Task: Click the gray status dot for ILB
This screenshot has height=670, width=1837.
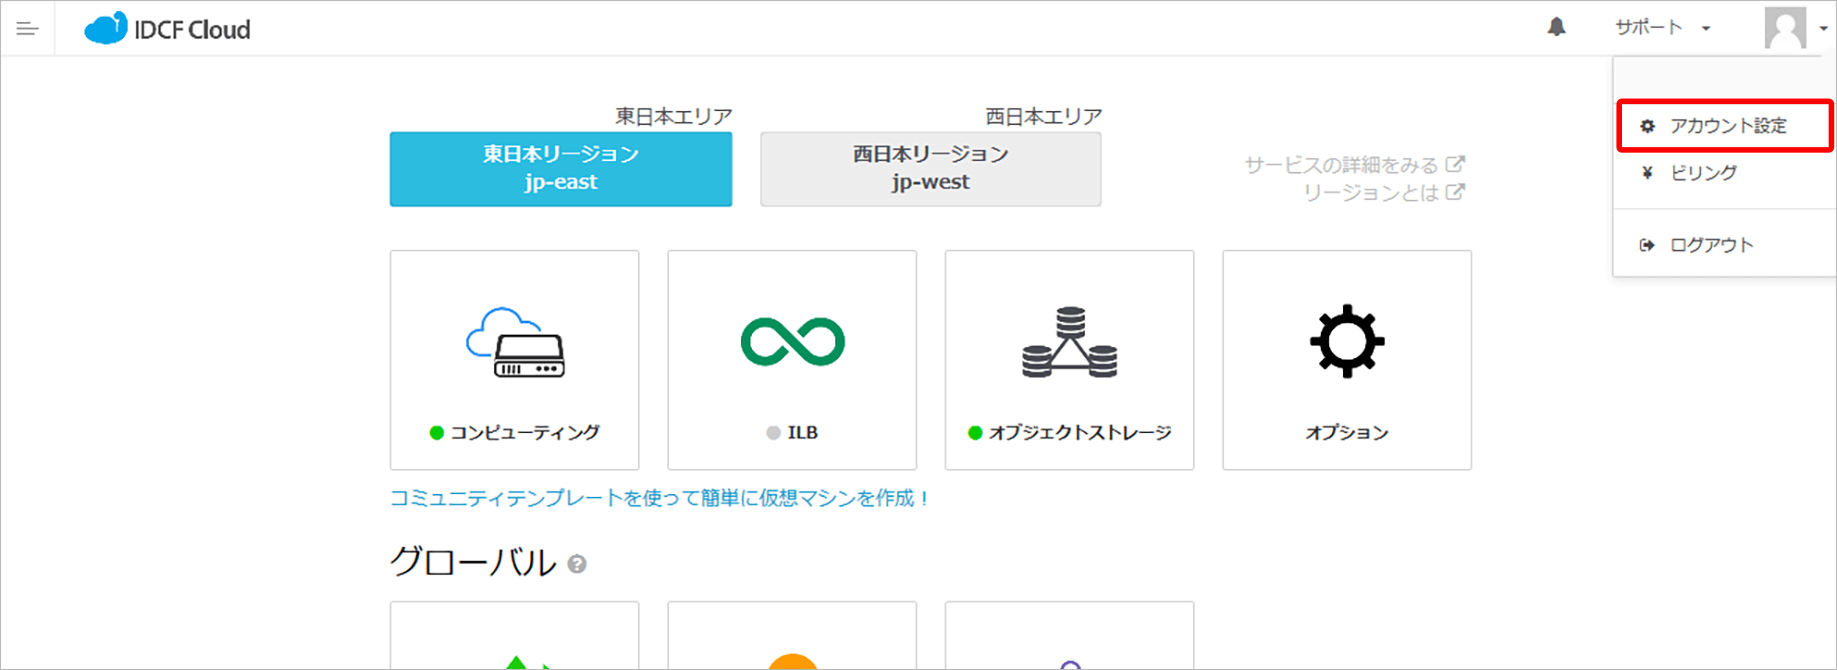Action: [773, 433]
